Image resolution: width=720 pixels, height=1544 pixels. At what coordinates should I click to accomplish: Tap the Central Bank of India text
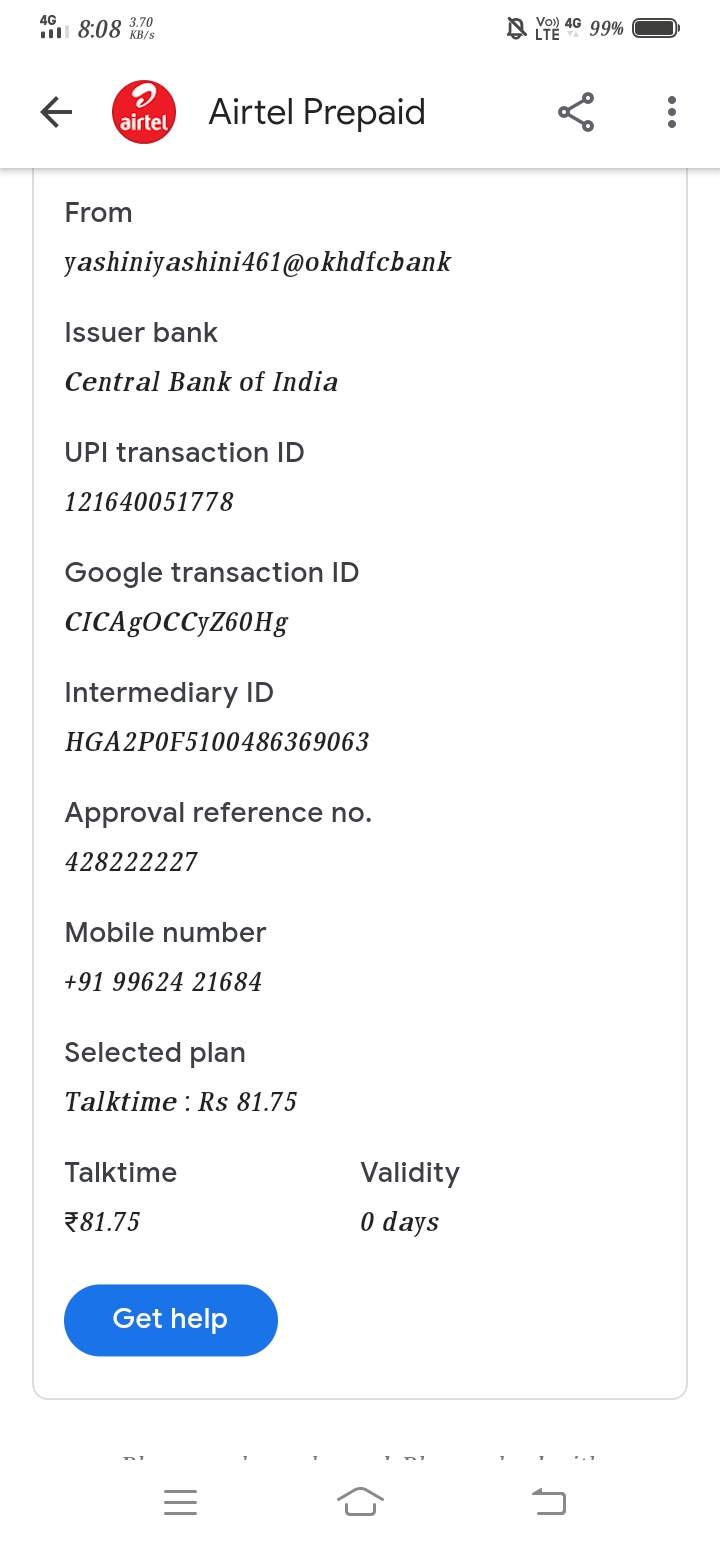click(201, 382)
